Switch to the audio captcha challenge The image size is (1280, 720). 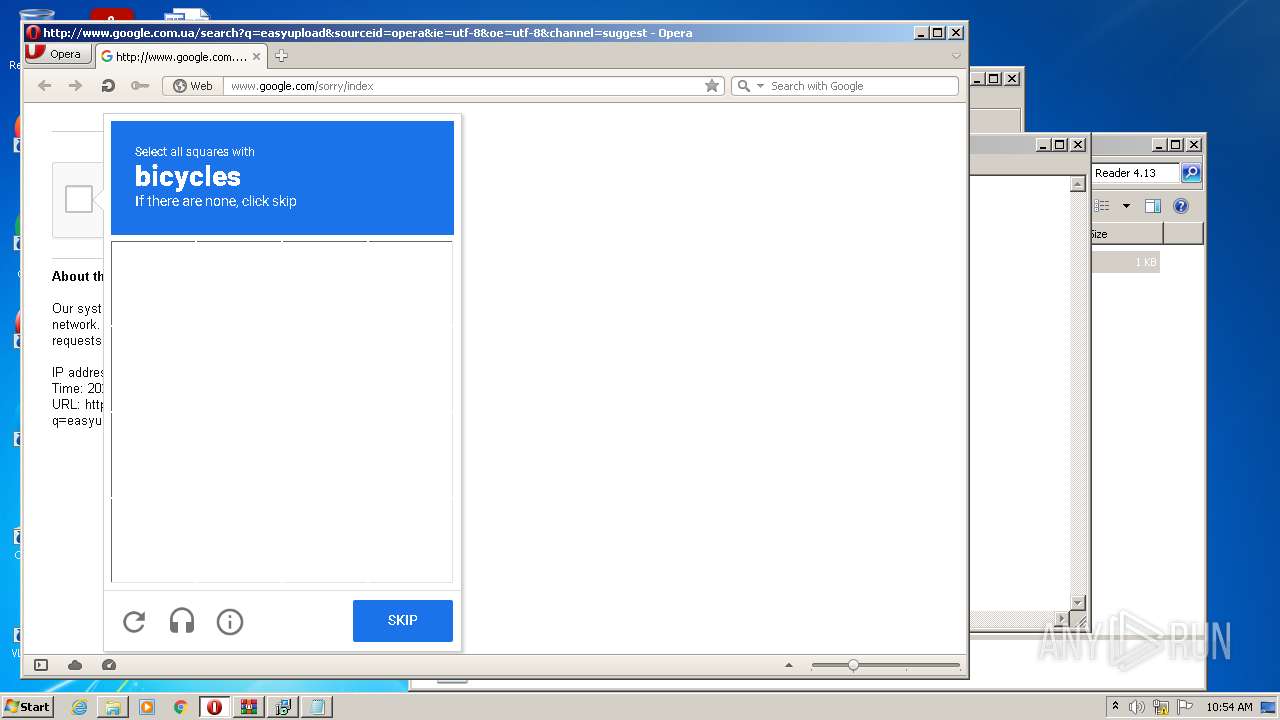click(x=182, y=622)
